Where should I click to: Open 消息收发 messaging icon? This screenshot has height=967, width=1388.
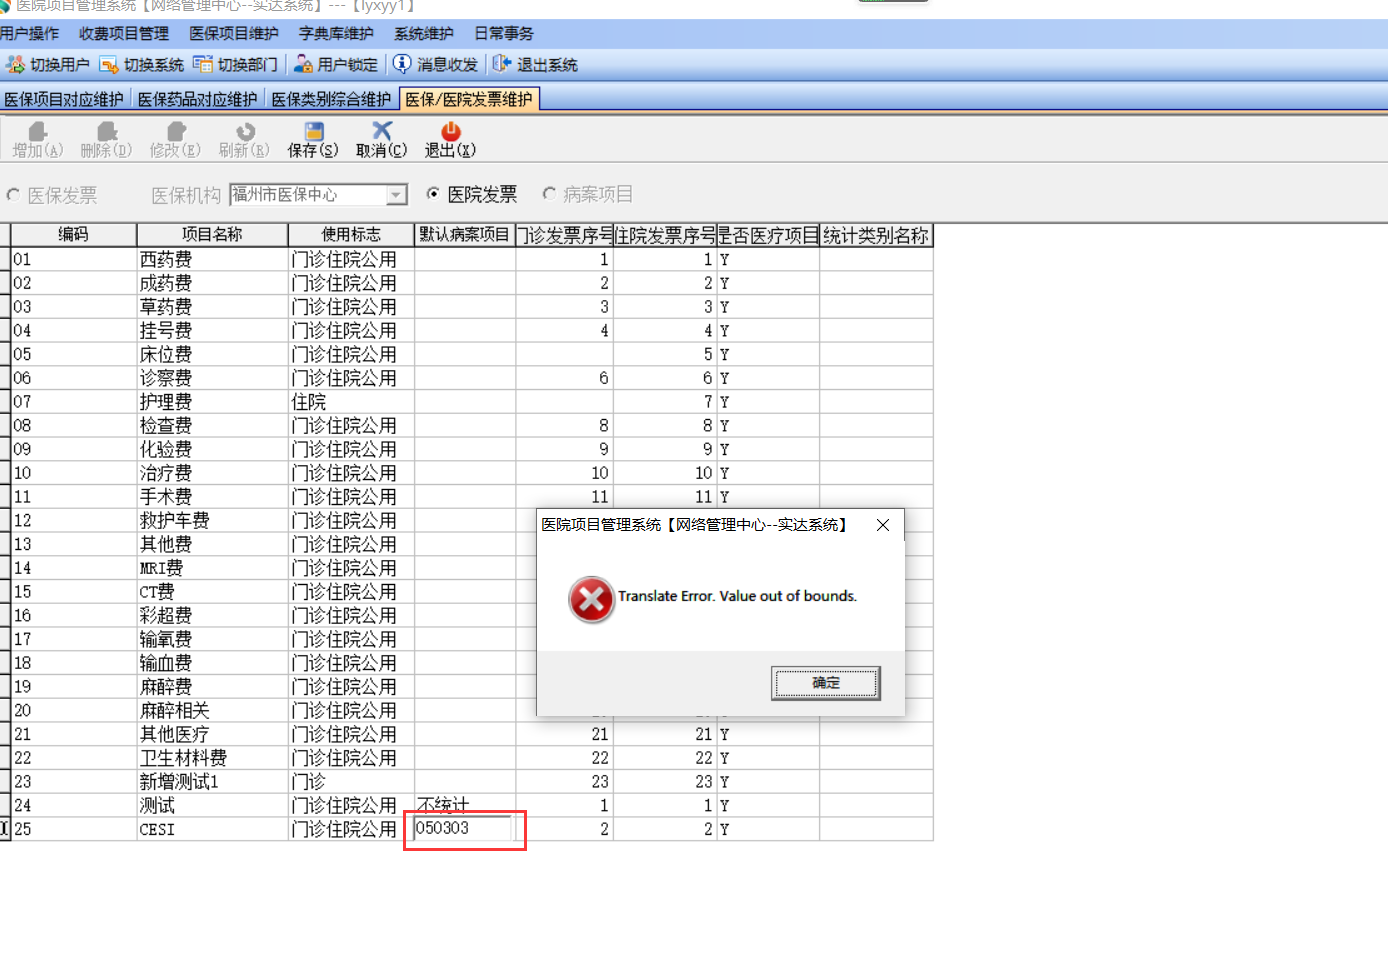pos(435,65)
